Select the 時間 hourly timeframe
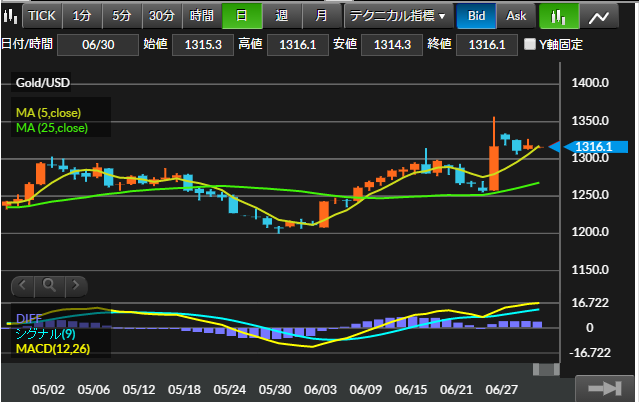 202,16
